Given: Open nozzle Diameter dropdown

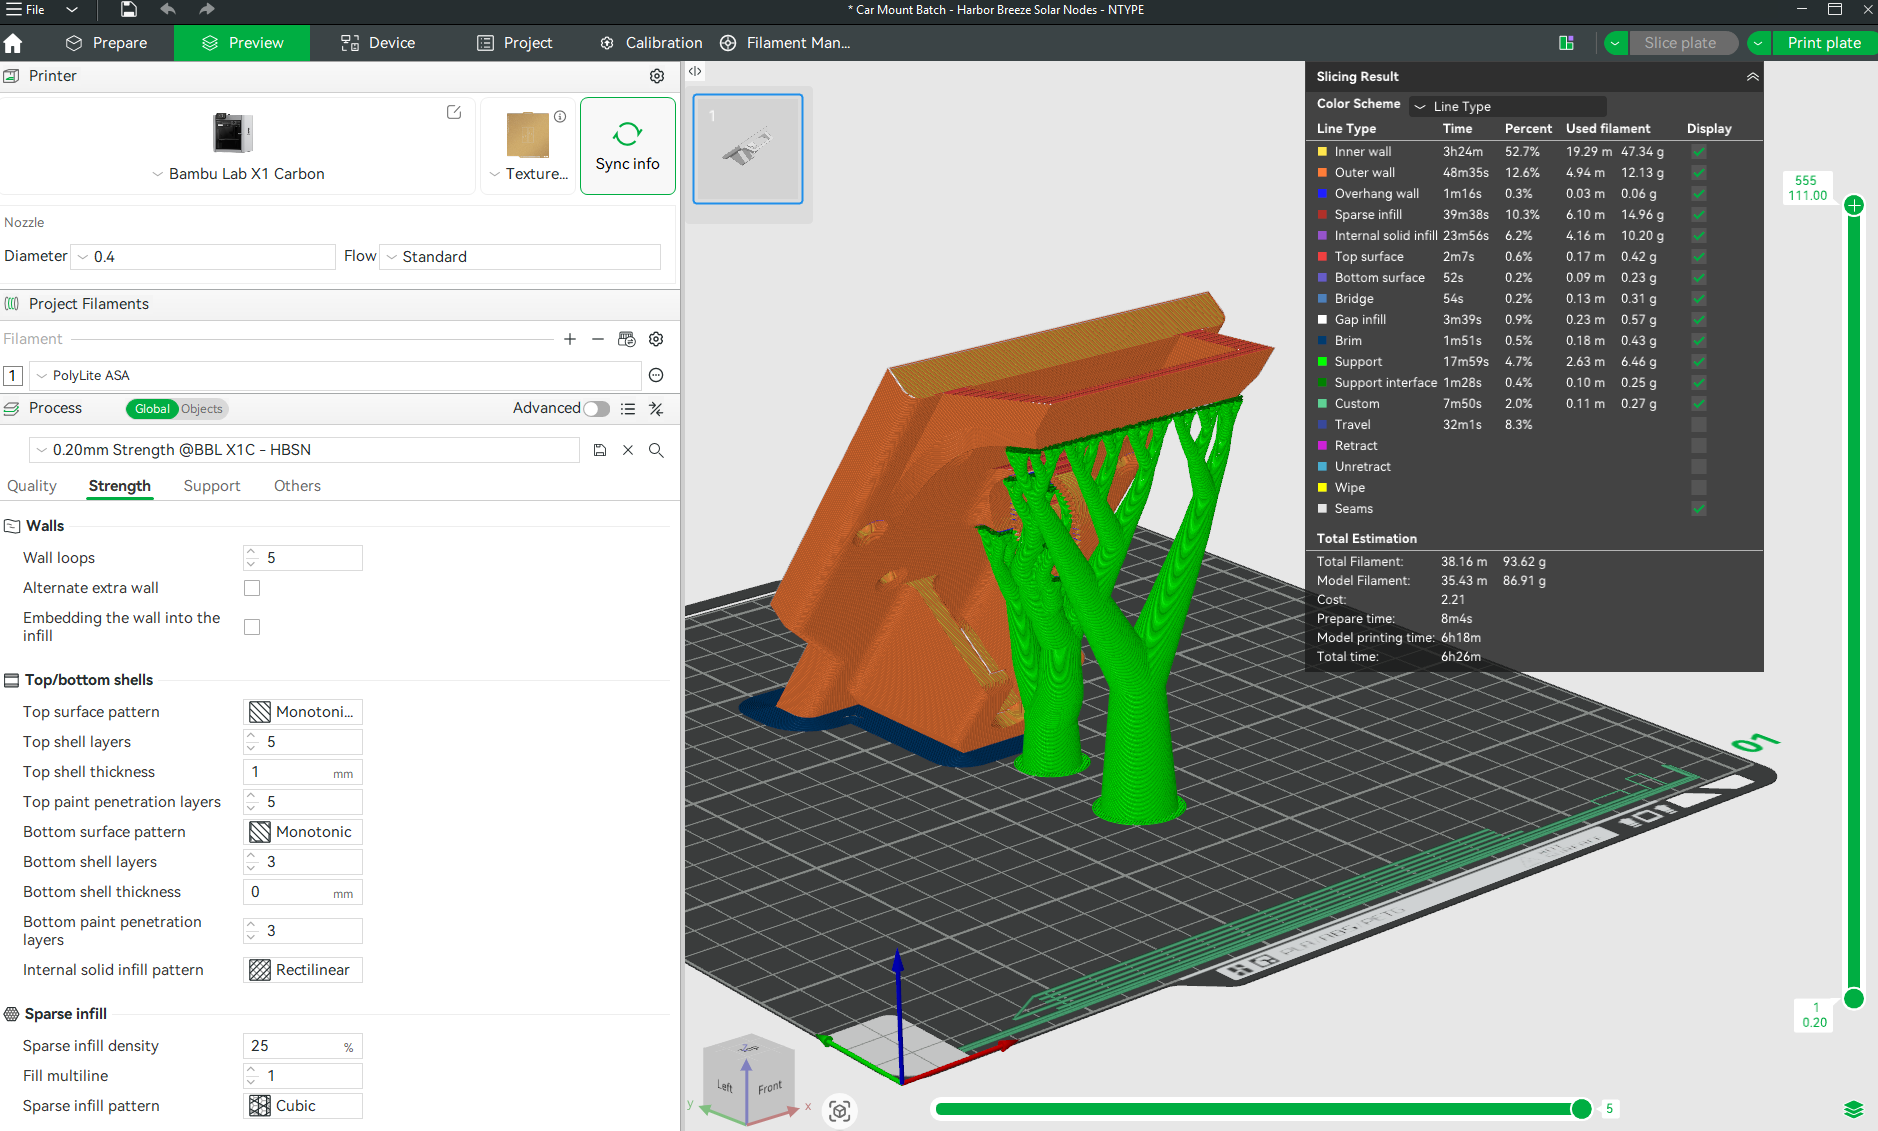Looking at the screenshot, I should [205, 257].
